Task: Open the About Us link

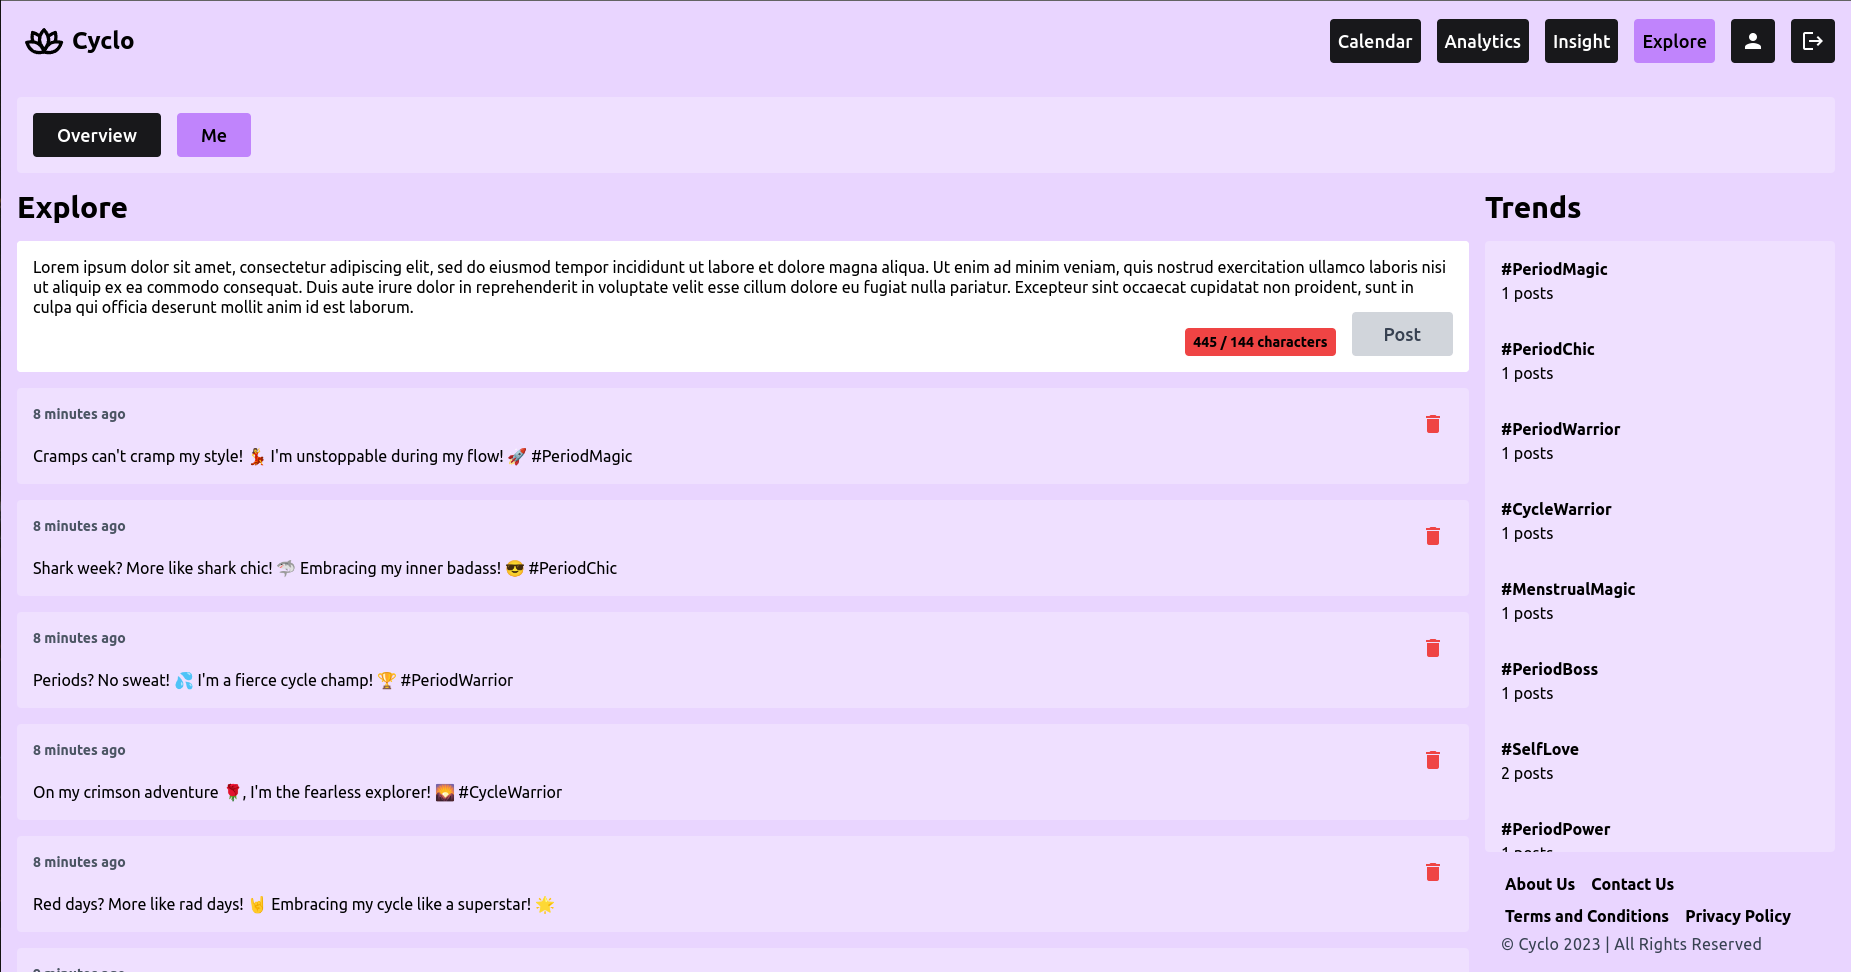Action: point(1540,884)
